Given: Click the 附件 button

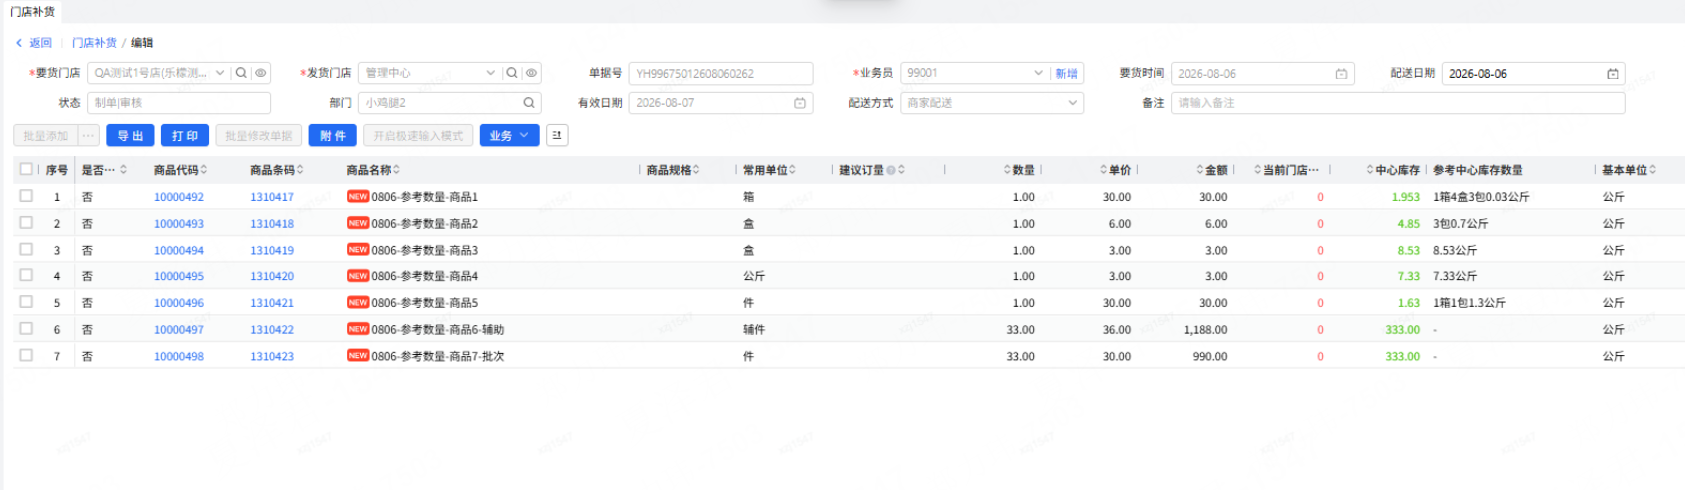Looking at the screenshot, I should click(333, 135).
